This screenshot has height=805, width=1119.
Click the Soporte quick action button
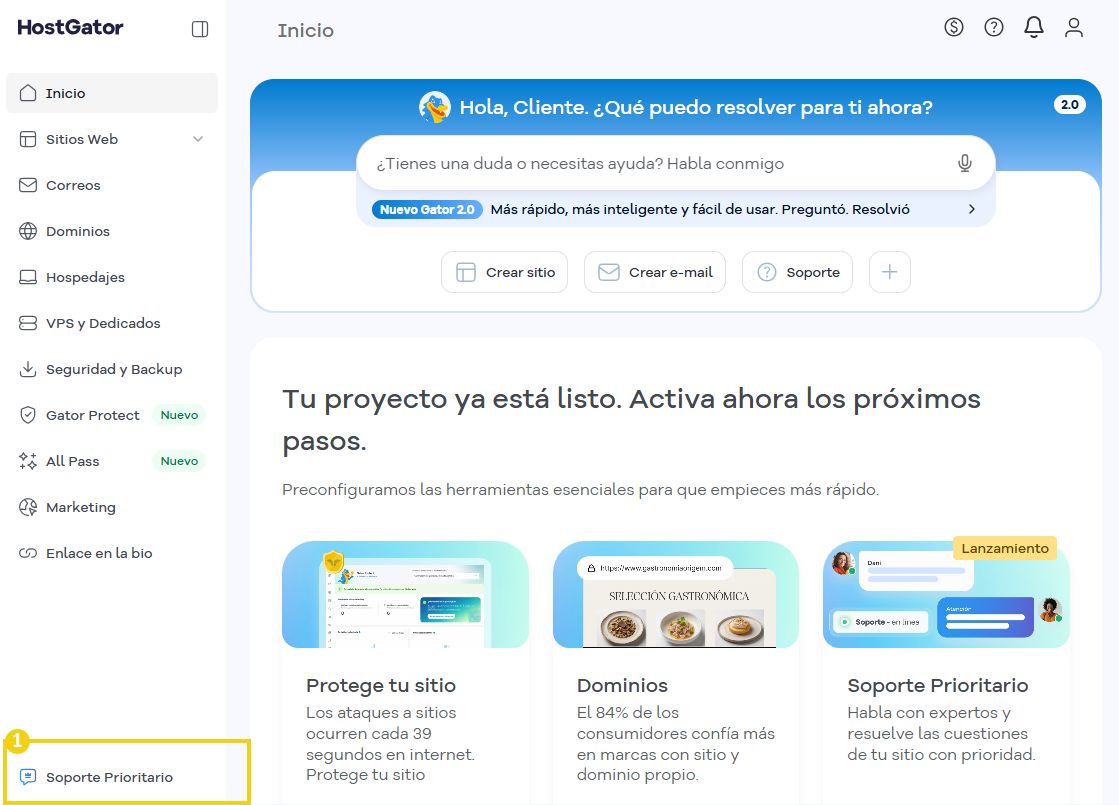[x=797, y=272]
